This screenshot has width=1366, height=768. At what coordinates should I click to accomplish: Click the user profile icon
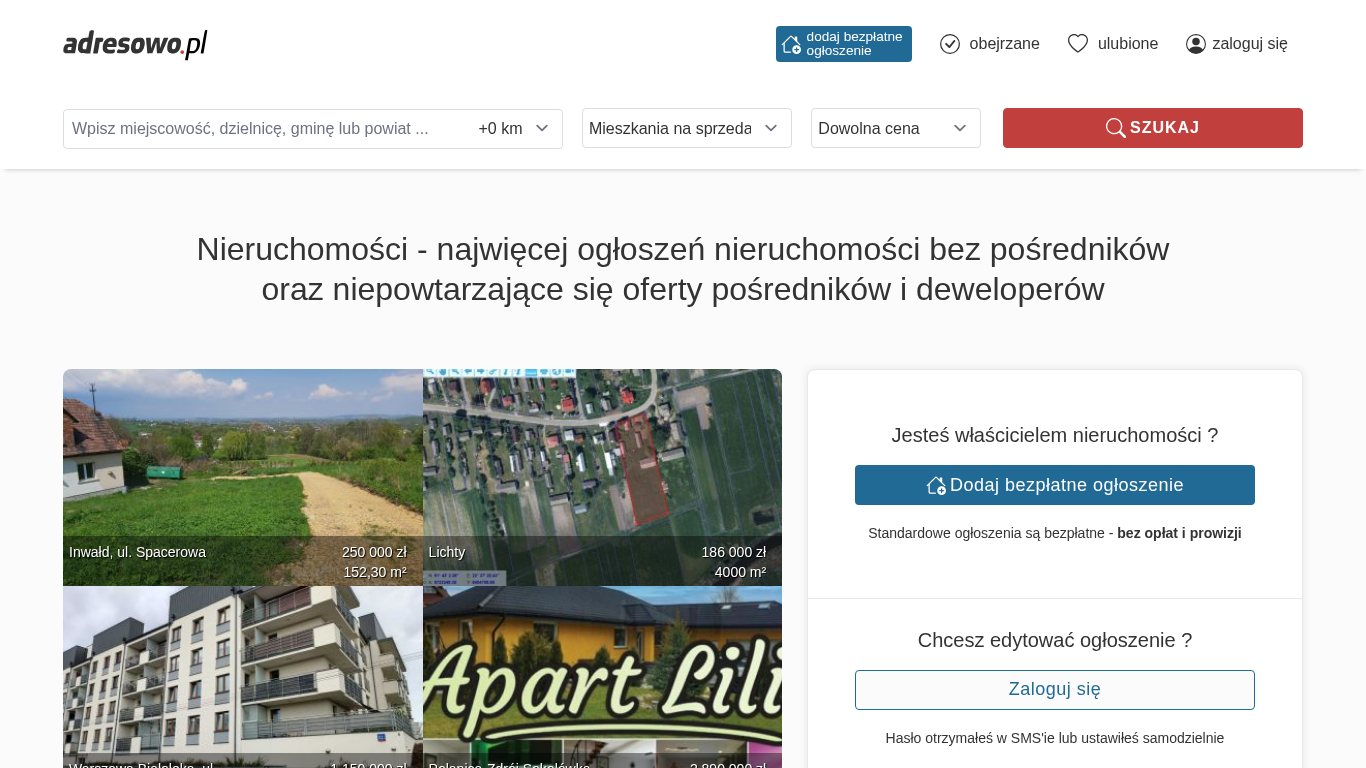click(x=1196, y=44)
